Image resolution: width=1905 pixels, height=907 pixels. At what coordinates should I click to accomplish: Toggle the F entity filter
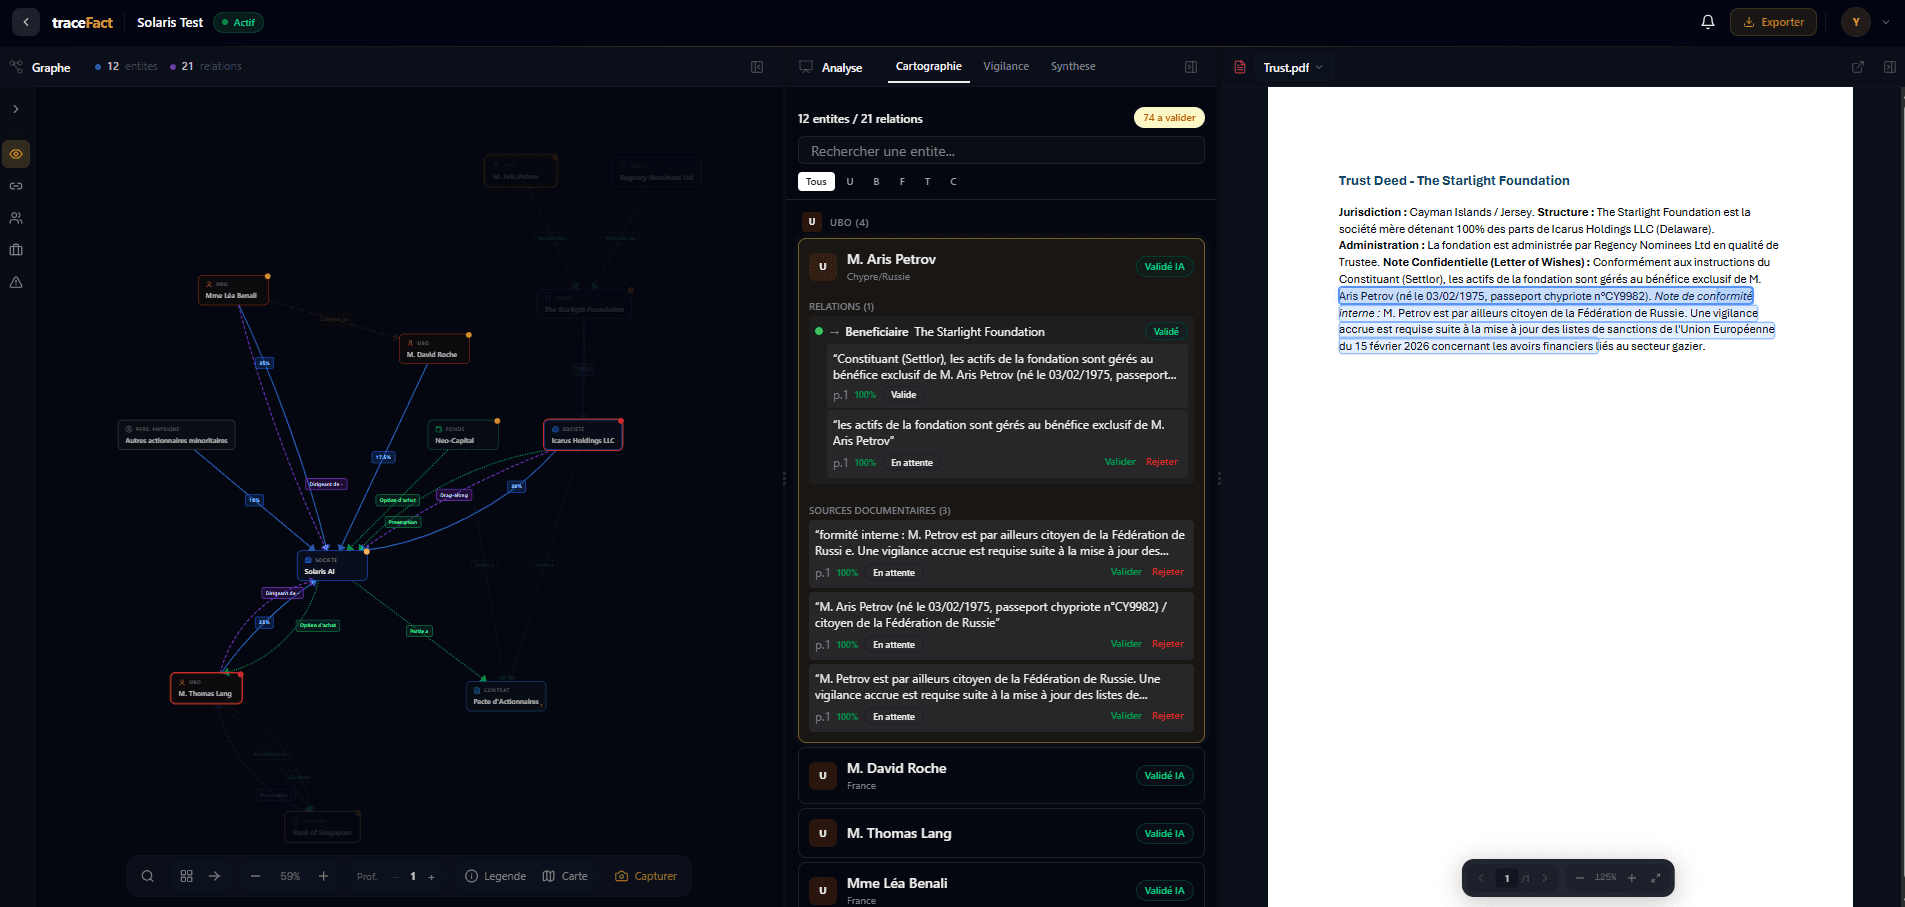[x=901, y=181]
